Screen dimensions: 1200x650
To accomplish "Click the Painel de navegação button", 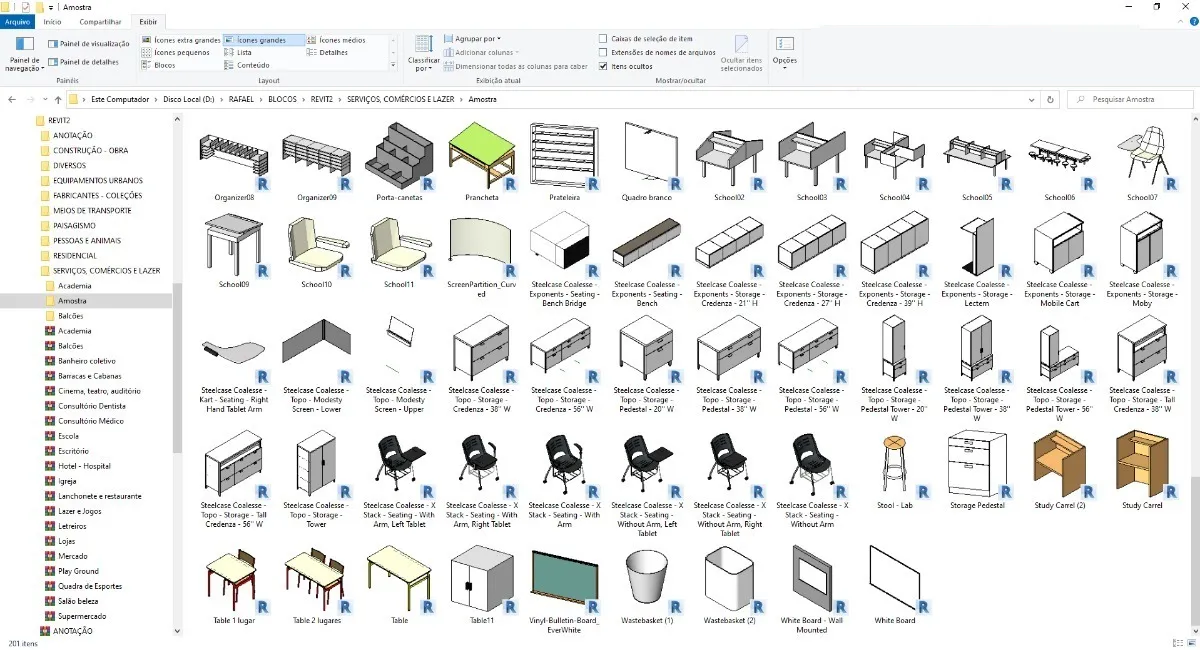I will [24, 54].
